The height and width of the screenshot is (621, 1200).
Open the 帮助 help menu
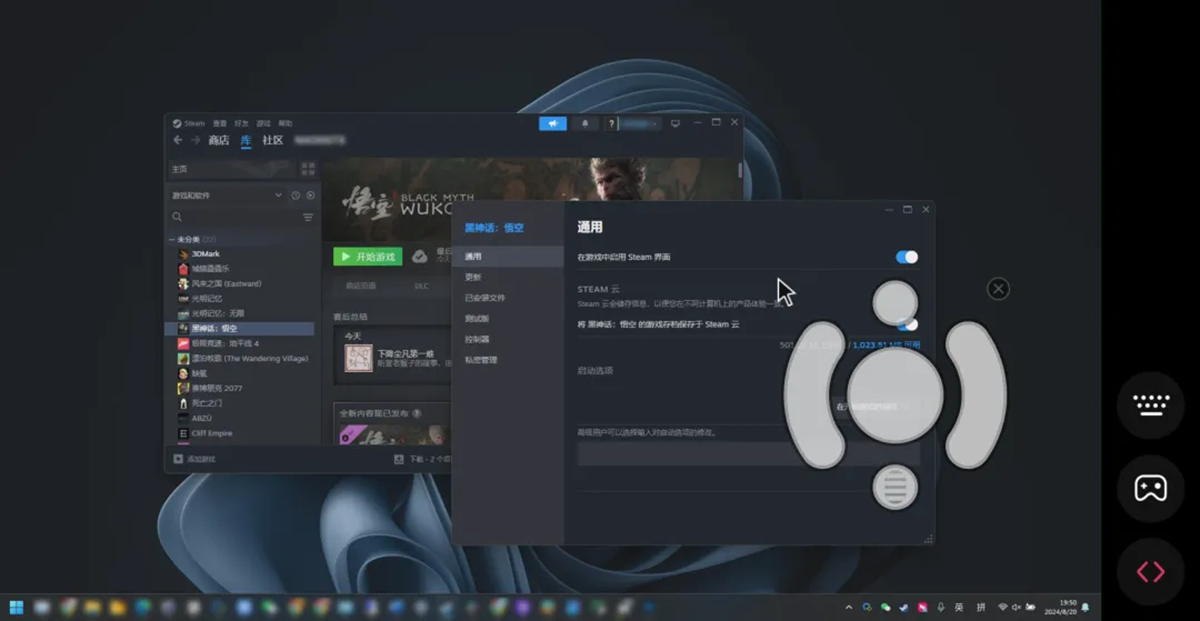pyautogui.click(x=285, y=123)
